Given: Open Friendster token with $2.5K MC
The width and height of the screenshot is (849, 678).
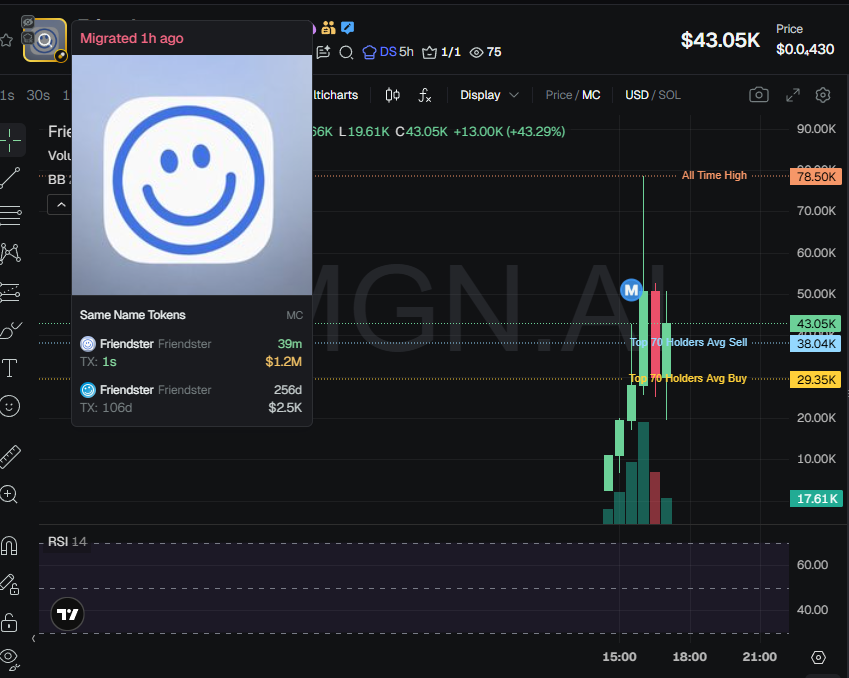Looking at the screenshot, I should coord(191,399).
